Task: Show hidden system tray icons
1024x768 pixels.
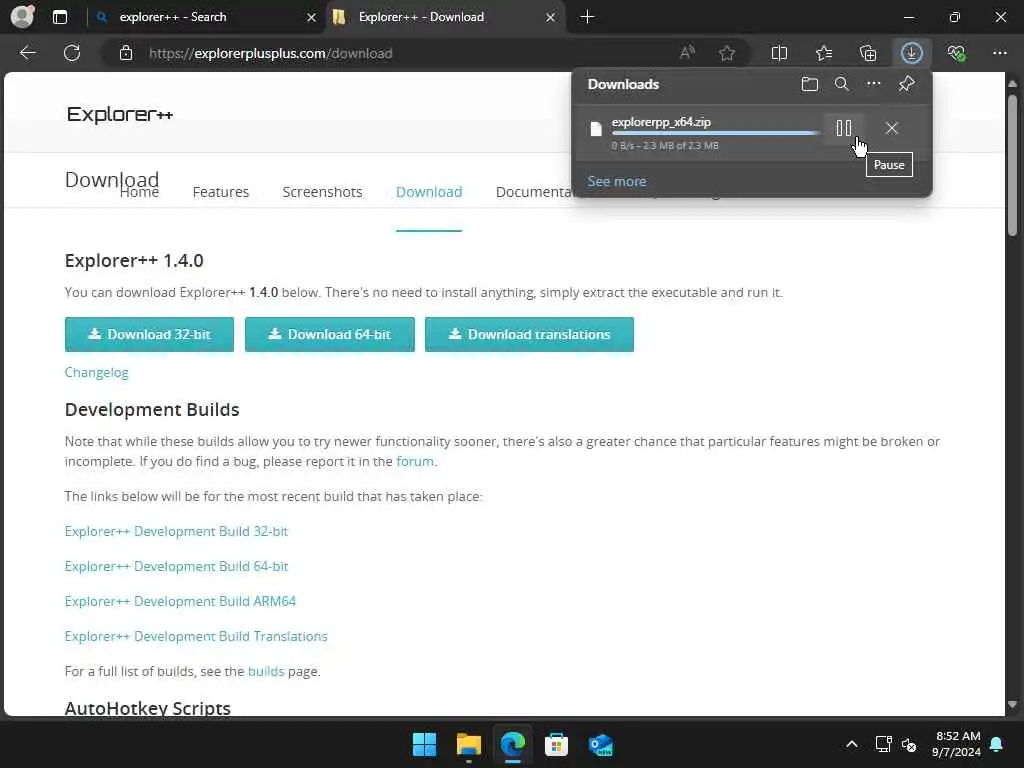Action: coord(852,744)
